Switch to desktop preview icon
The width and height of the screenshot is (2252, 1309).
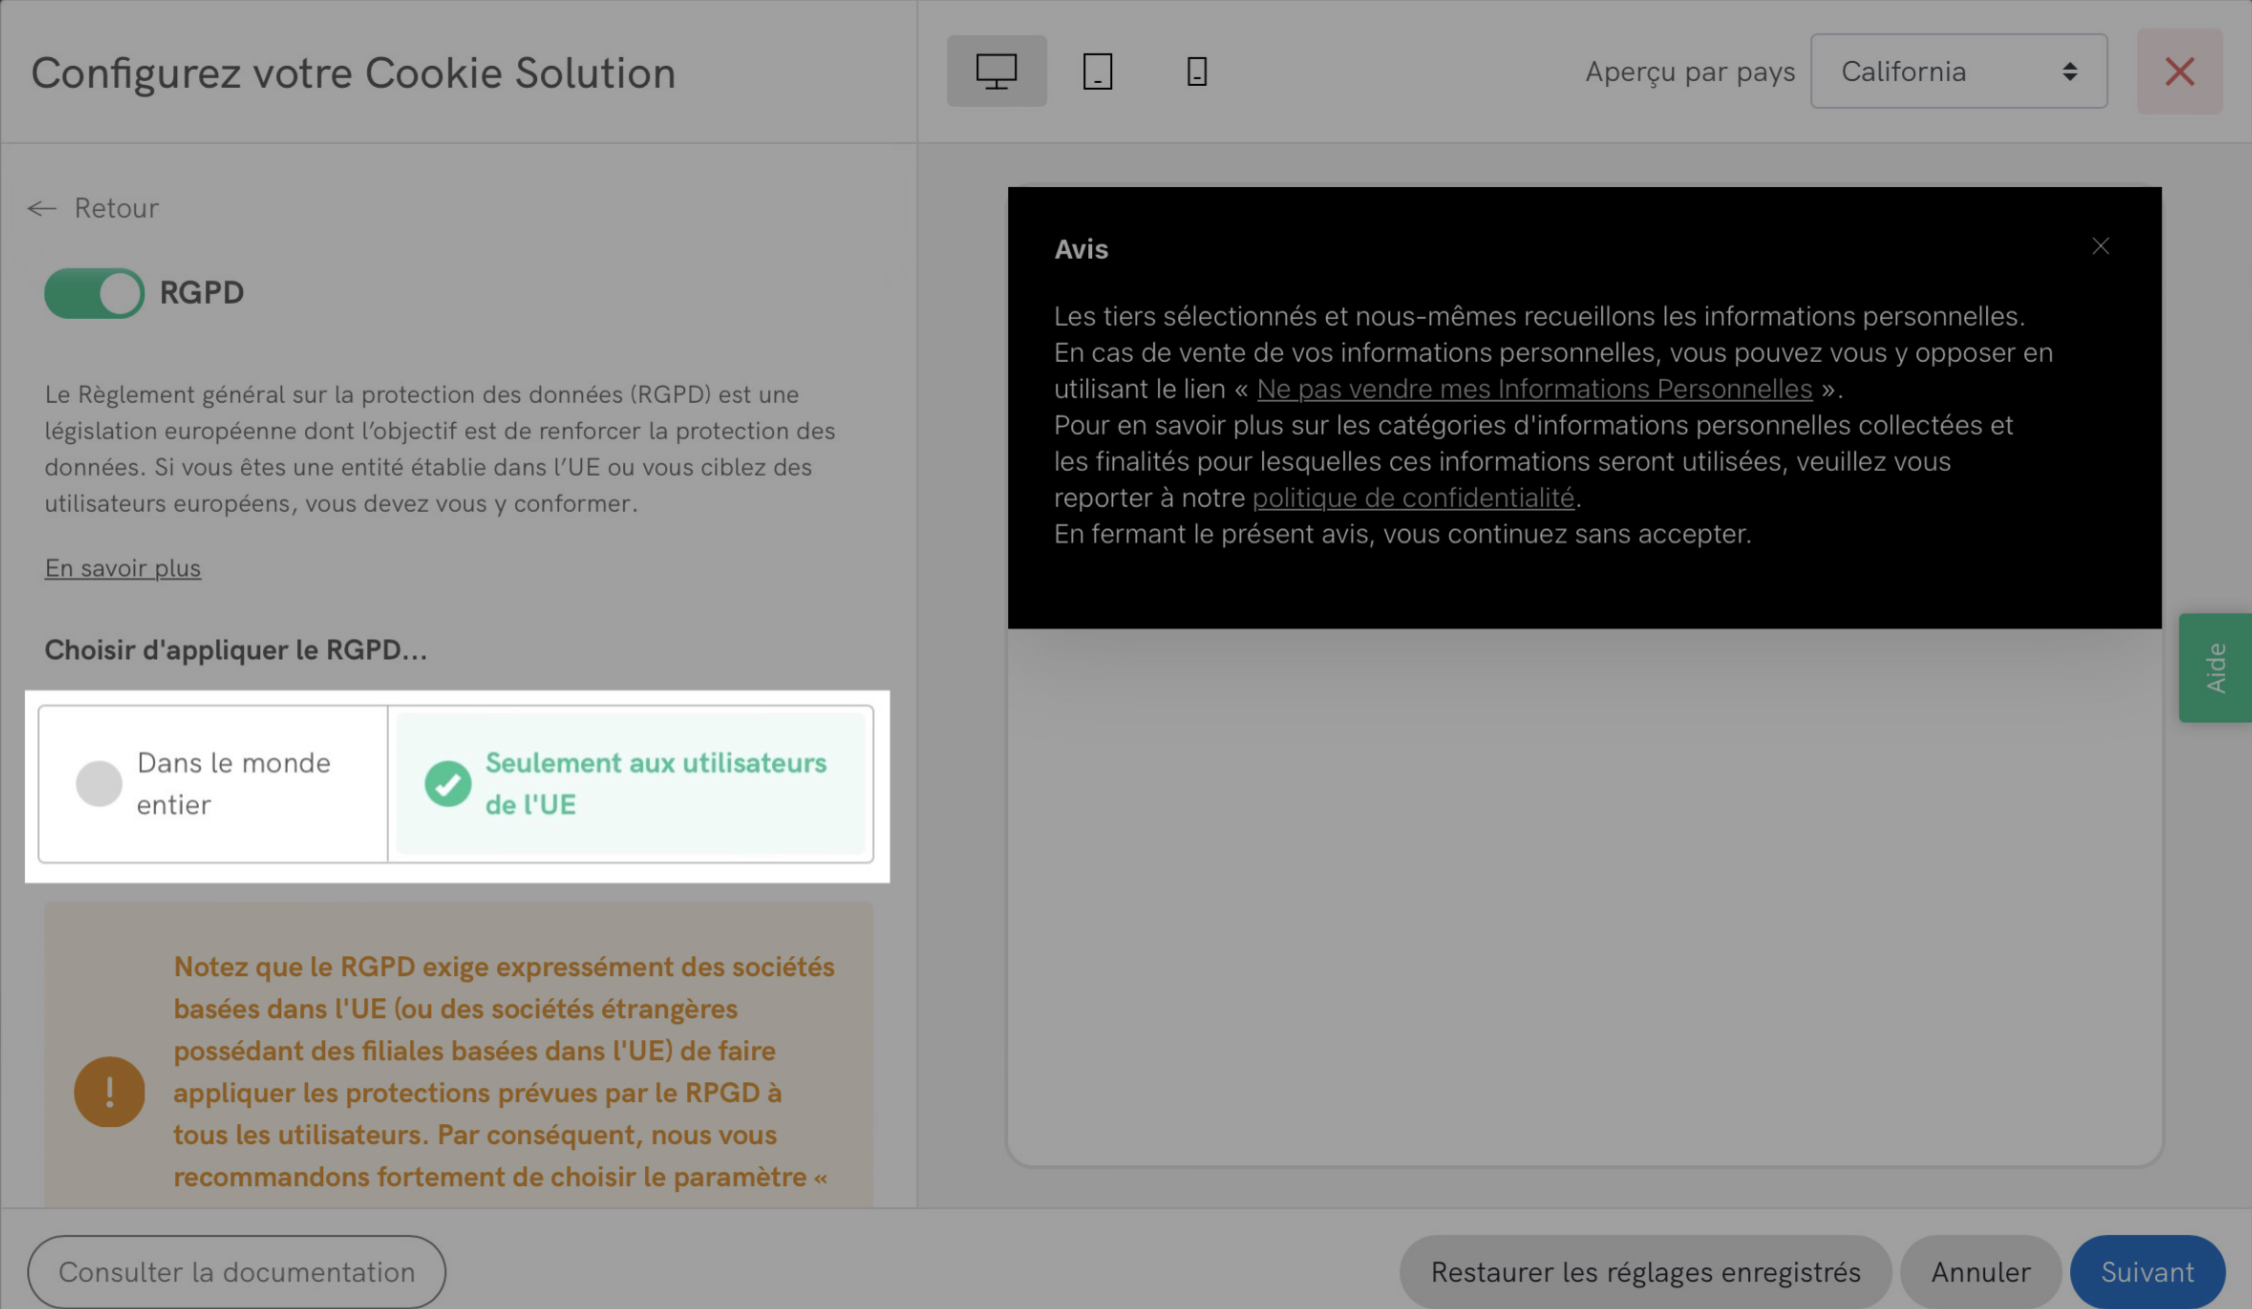(x=996, y=71)
